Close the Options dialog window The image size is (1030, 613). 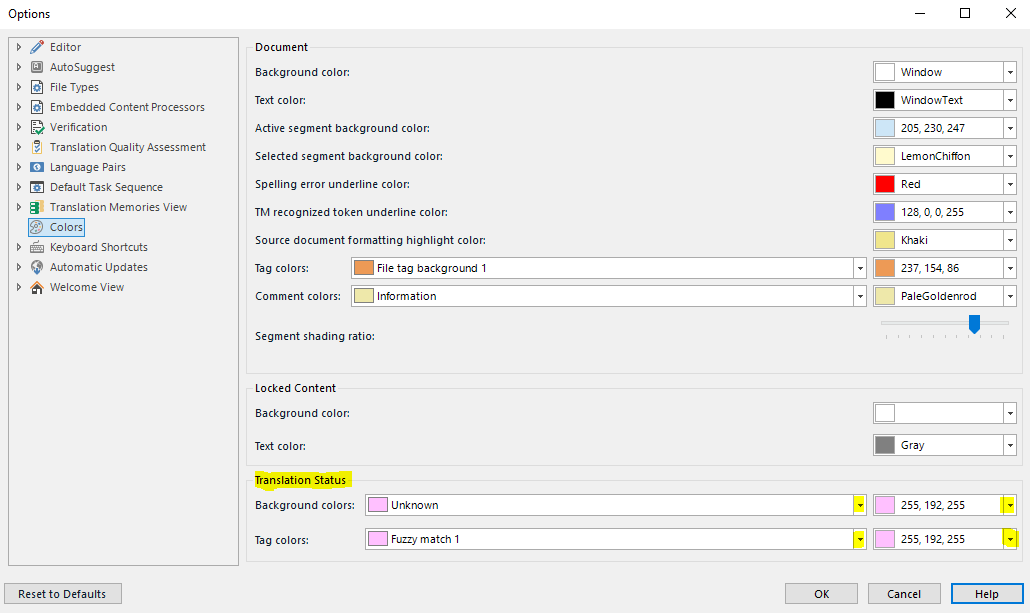pyautogui.click(x=1010, y=13)
